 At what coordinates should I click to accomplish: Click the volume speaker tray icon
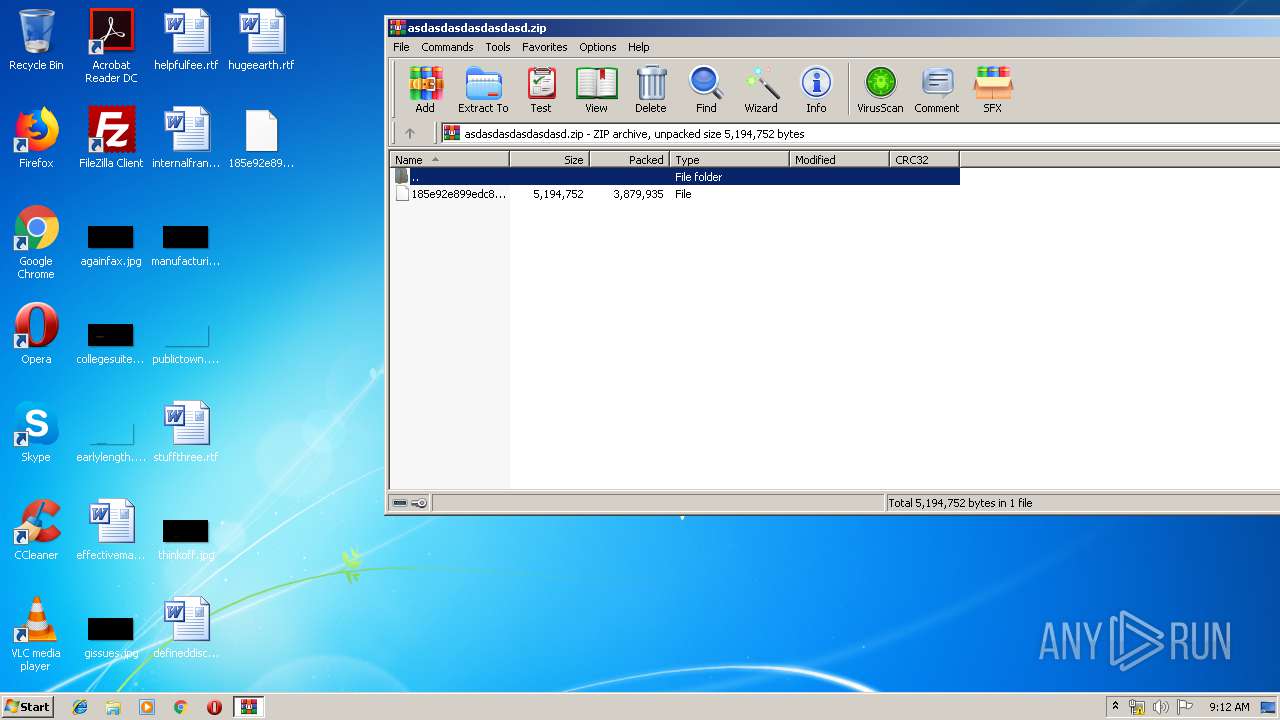click(x=1160, y=707)
